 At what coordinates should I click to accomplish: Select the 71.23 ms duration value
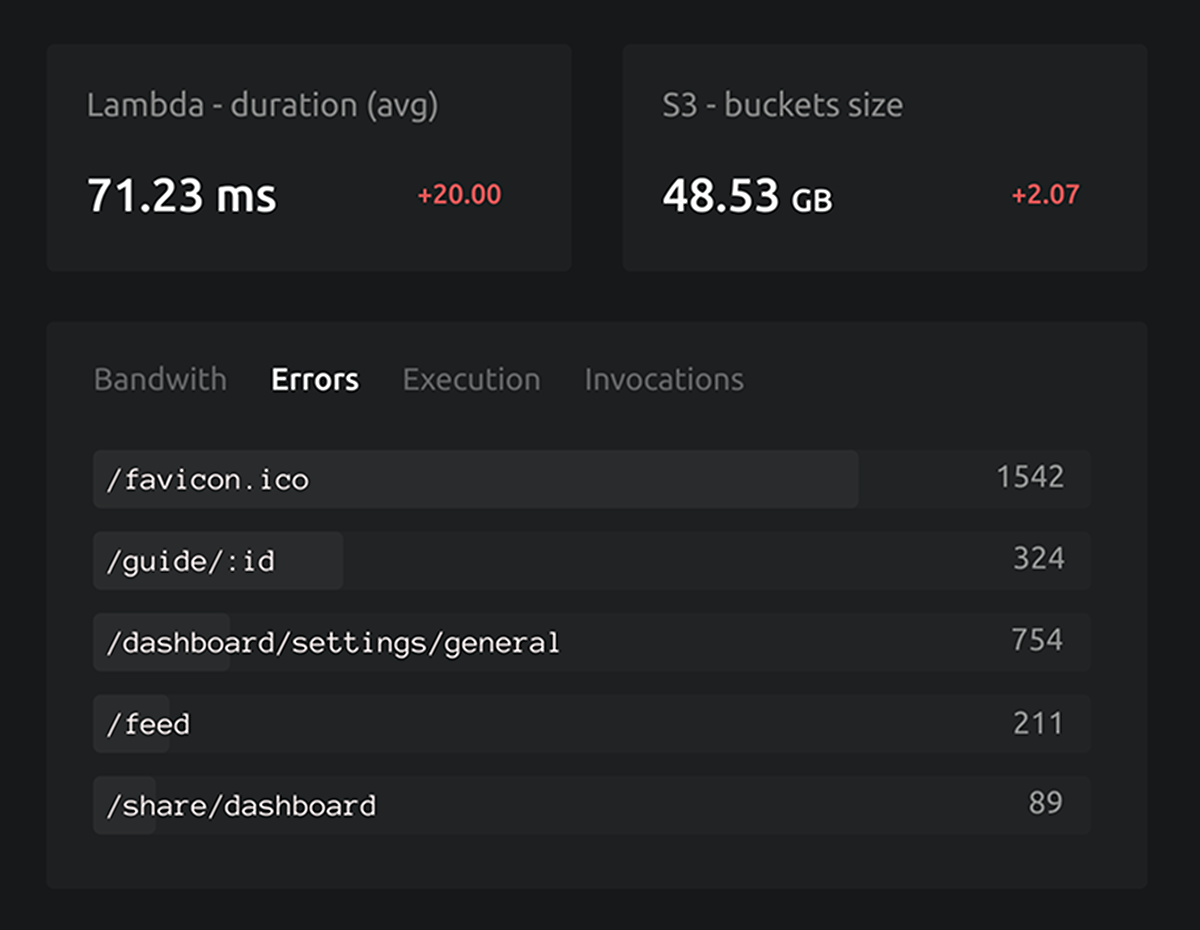181,196
